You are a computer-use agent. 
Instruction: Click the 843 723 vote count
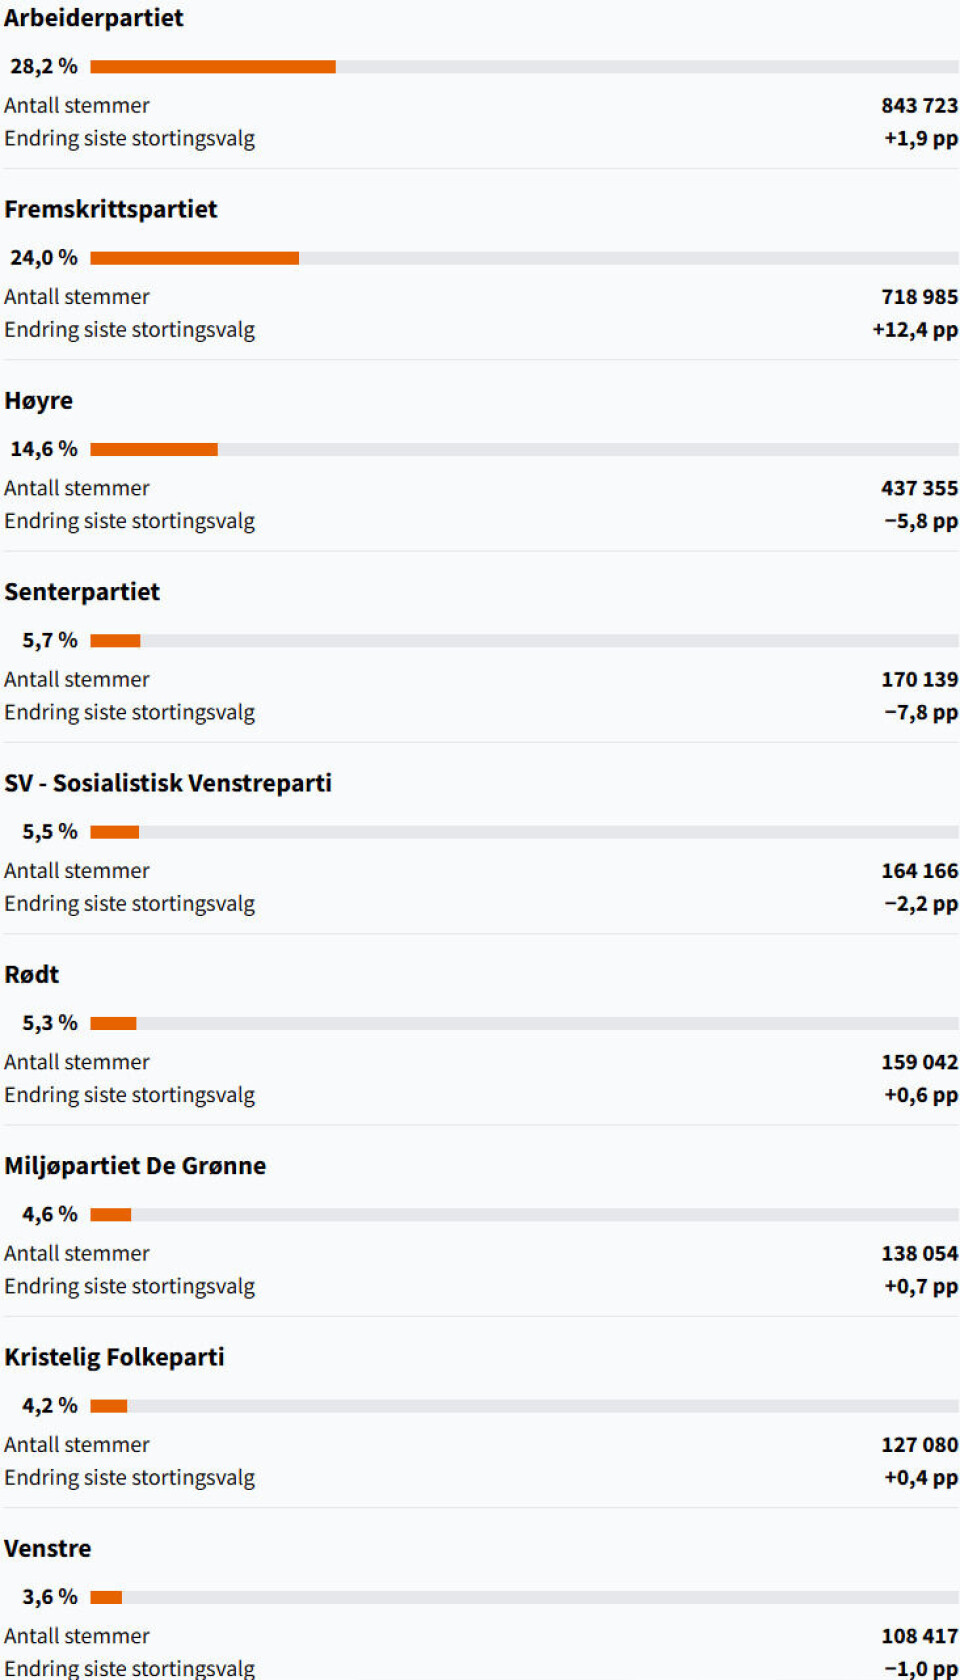click(919, 106)
